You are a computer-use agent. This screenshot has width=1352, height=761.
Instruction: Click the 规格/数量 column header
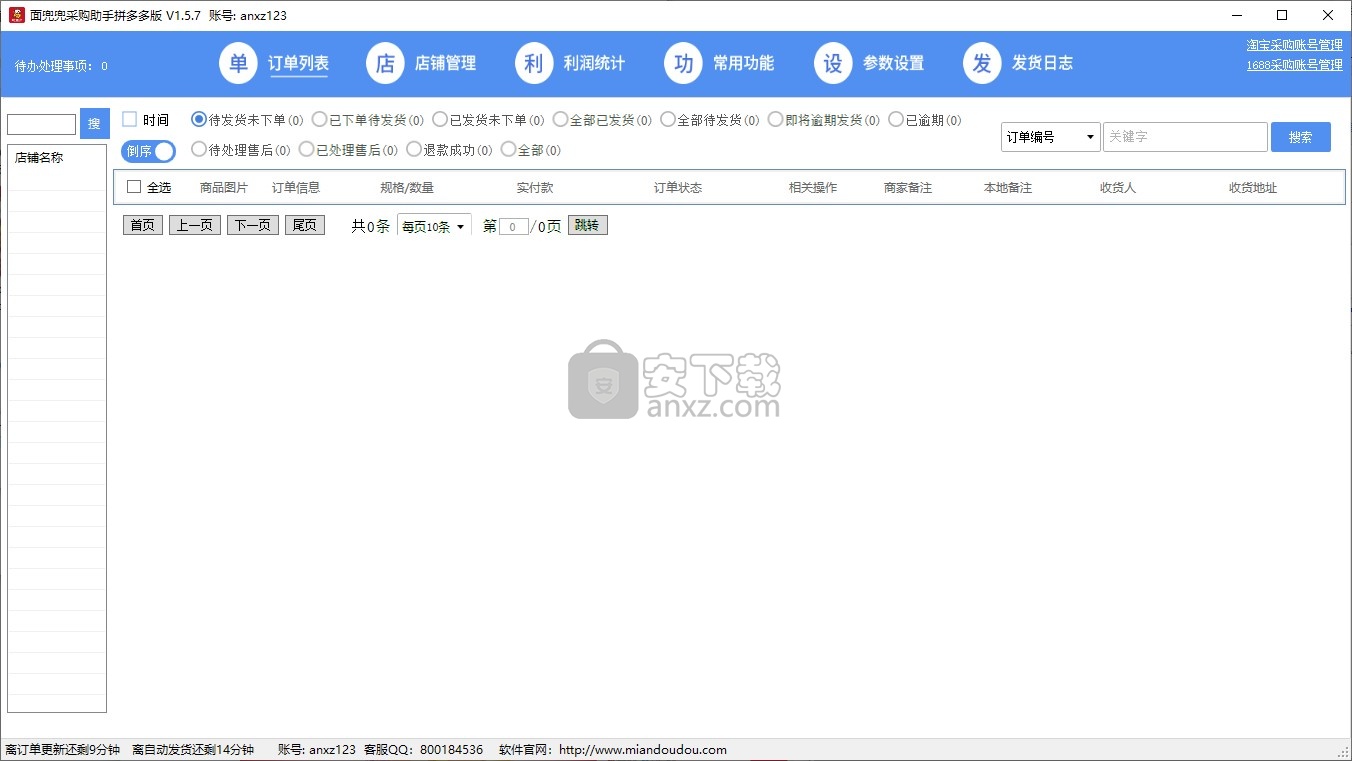(407, 187)
